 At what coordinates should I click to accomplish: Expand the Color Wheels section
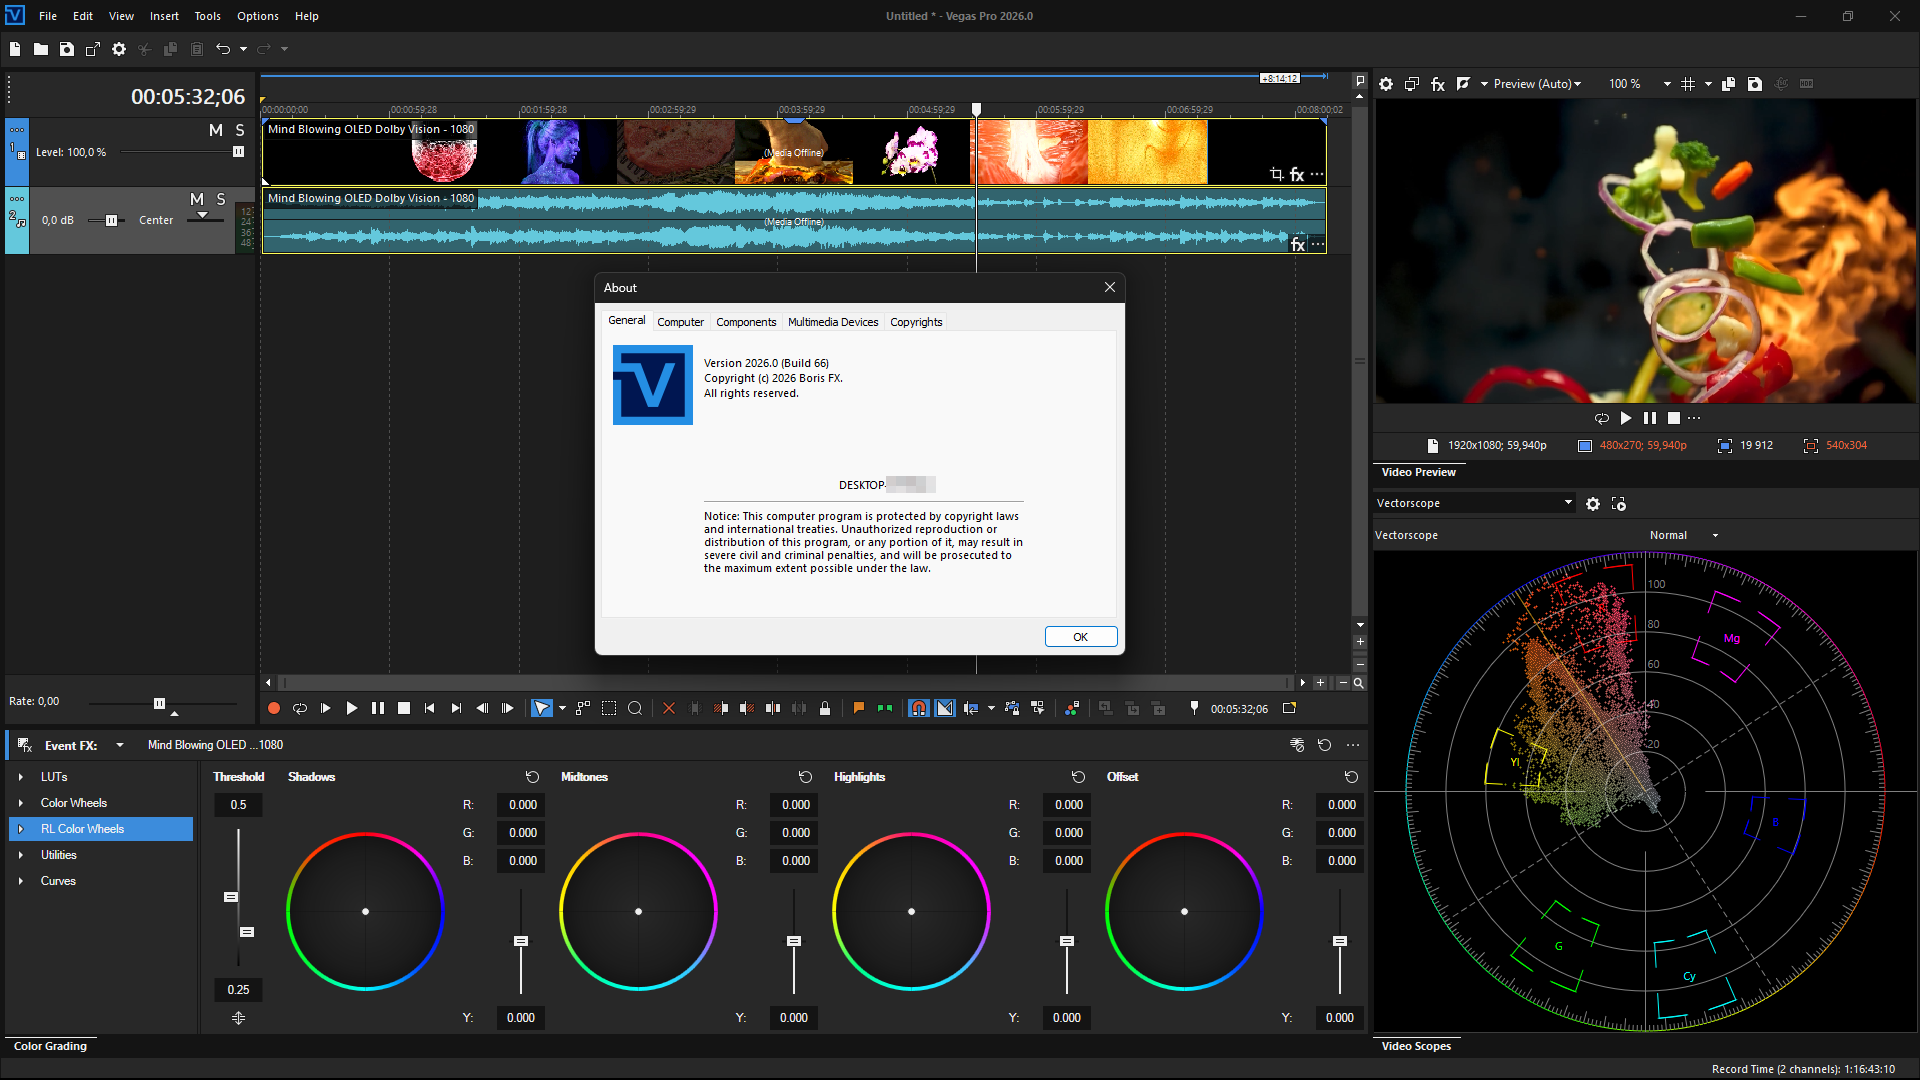(x=21, y=803)
